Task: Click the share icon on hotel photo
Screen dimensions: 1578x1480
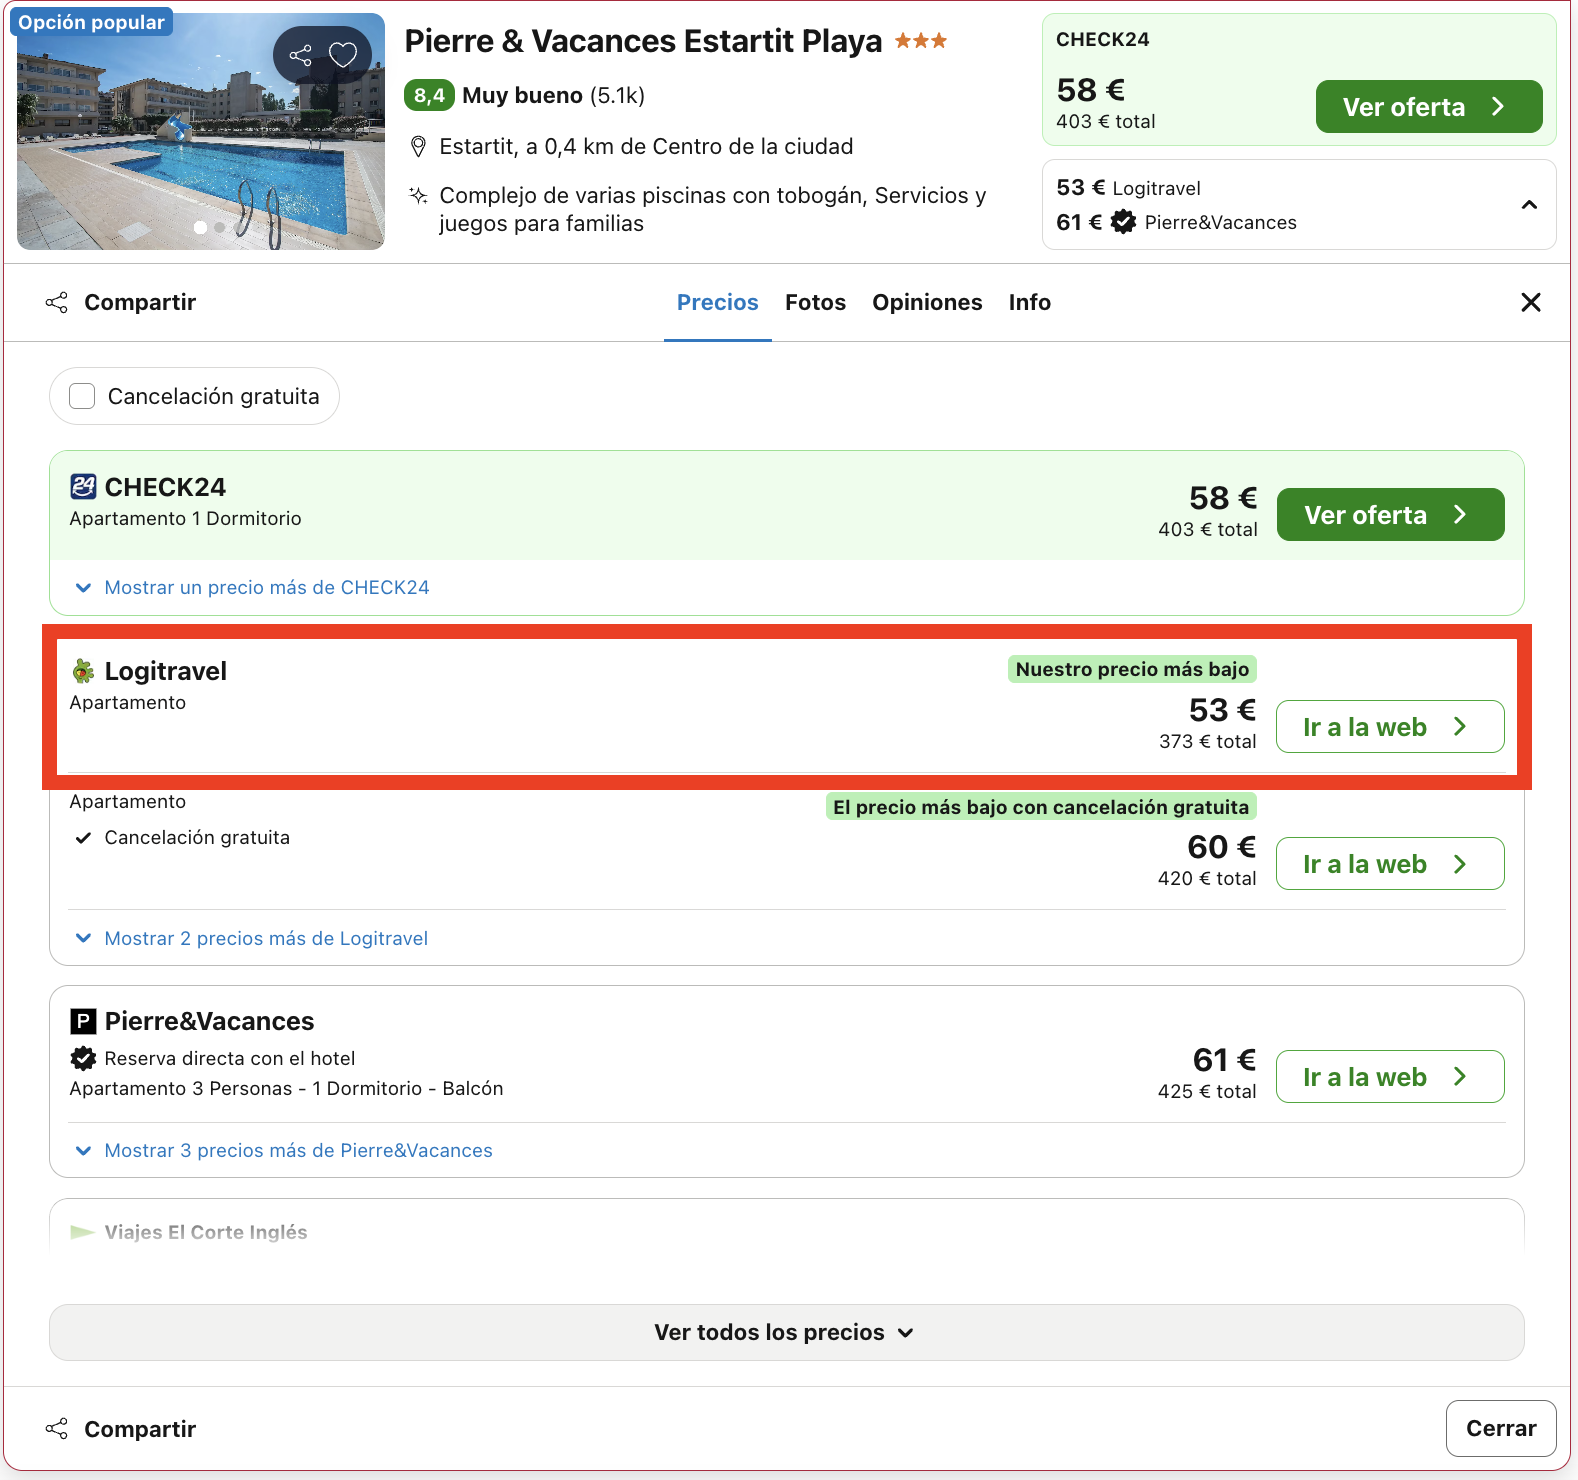Action: (300, 55)
